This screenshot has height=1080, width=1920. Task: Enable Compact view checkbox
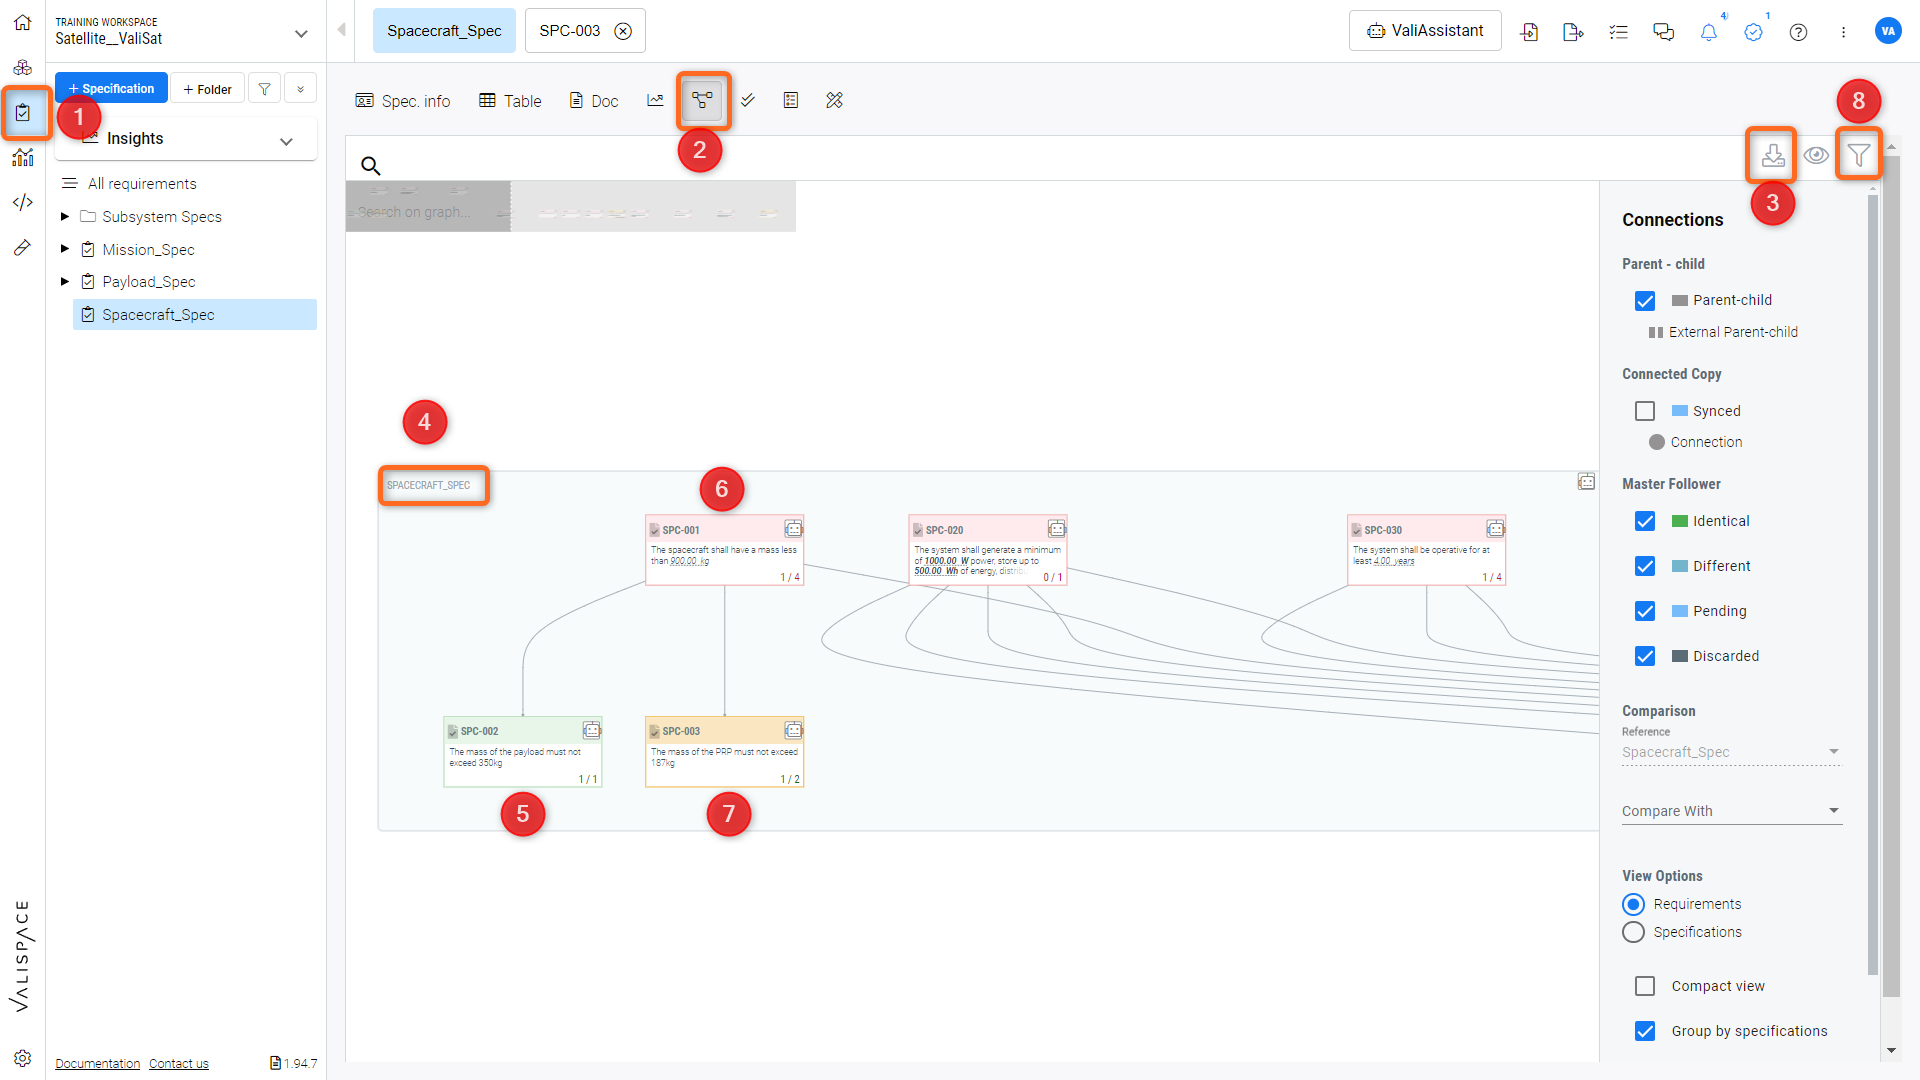1645,986
